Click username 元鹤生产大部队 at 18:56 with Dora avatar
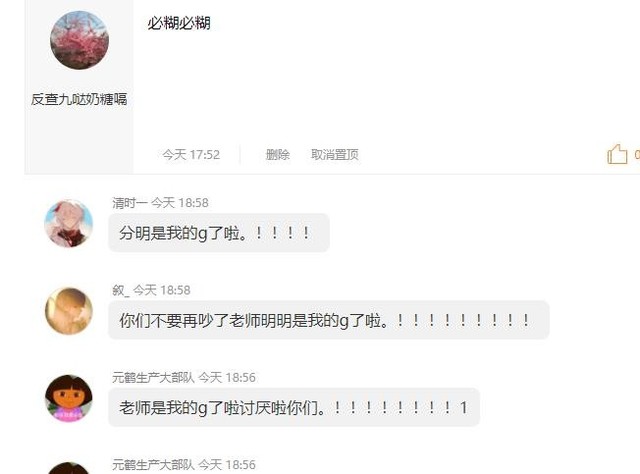 tap(153, 377)
